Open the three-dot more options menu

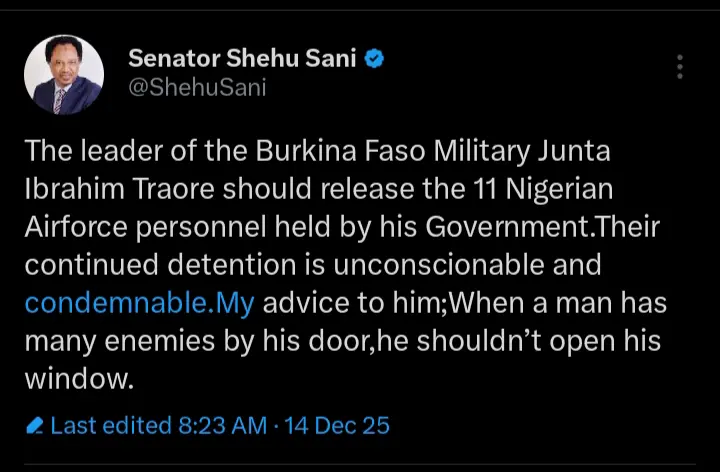[679, 67]
